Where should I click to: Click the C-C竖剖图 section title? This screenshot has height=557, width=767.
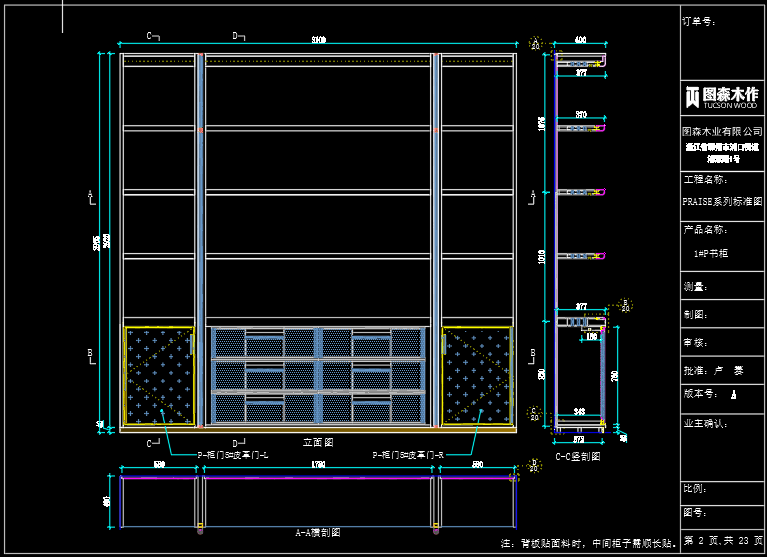click(x=578, y=456)
